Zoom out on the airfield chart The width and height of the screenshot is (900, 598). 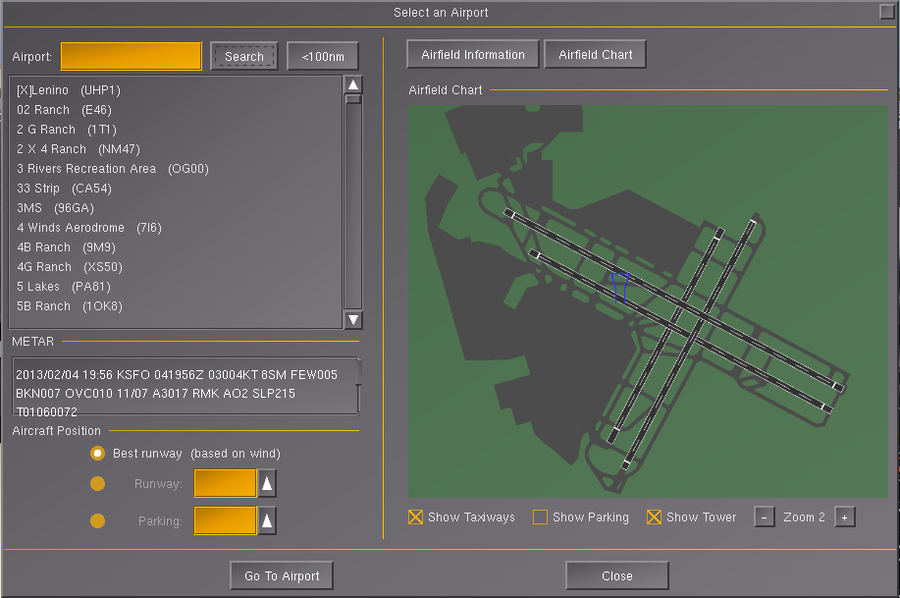[764, 517]
